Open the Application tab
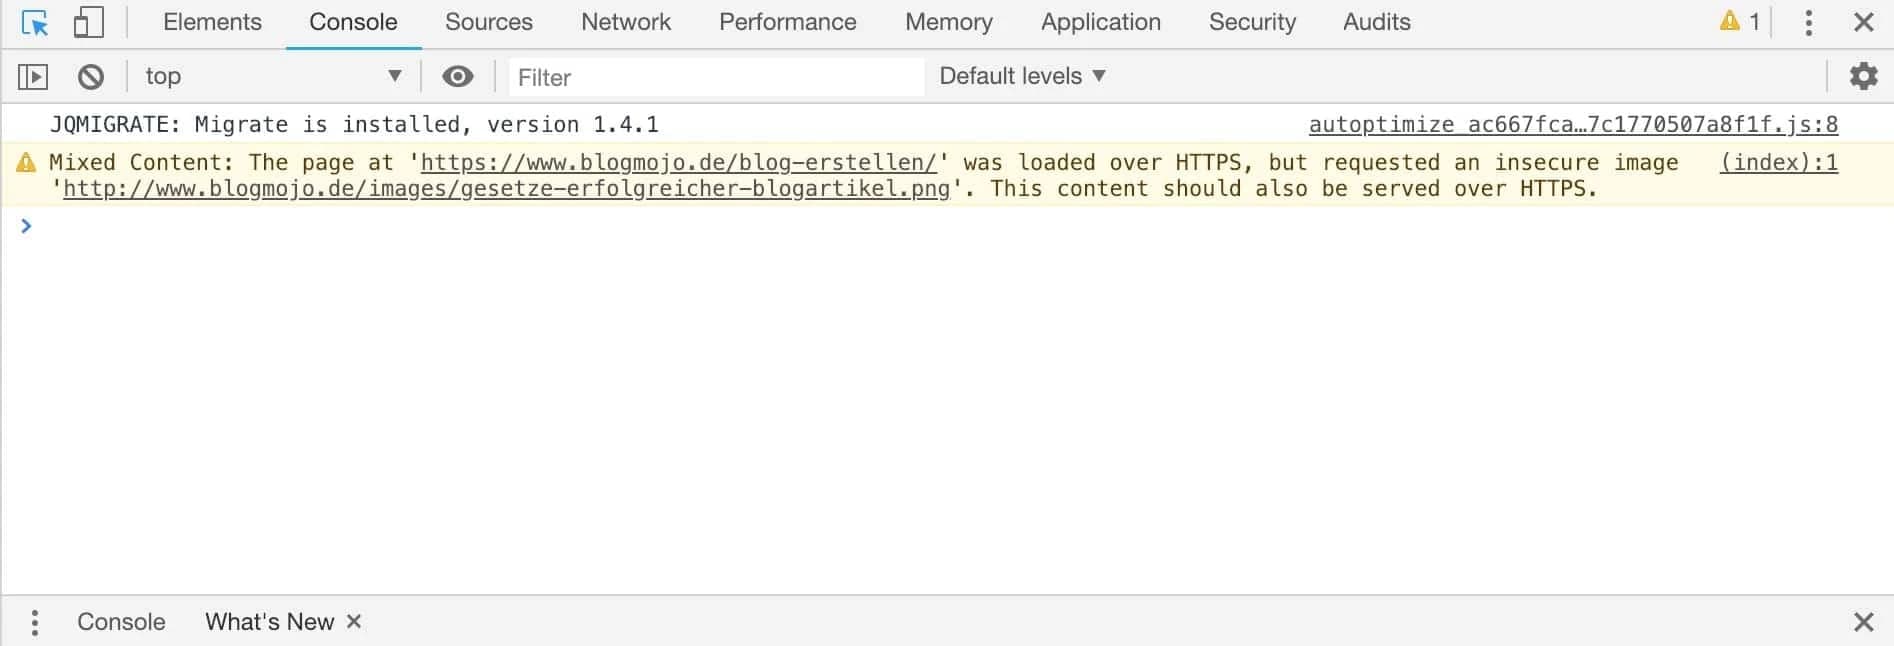 click(x=1100, y=21)
